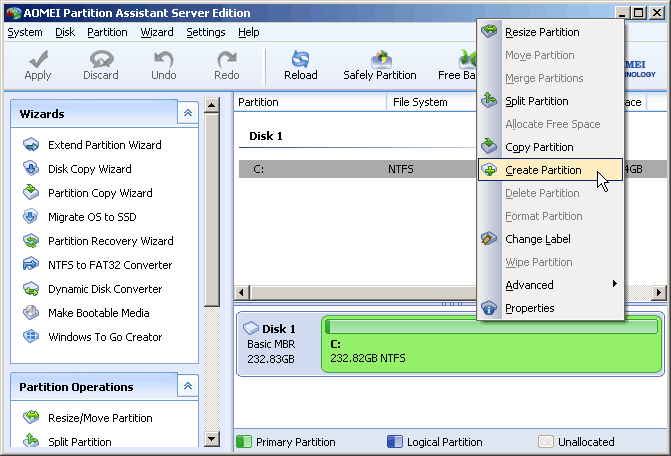The height and width of the screenshot is (456, 671).
Task: Click NTFS to FAT32 Converter link
Action: 110,265
